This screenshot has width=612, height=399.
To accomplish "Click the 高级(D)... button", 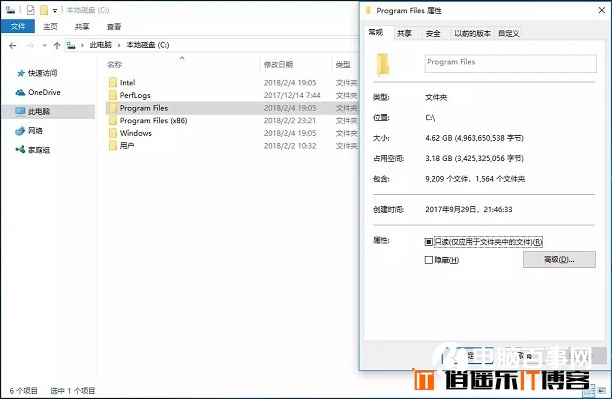I will click(559, 260).
